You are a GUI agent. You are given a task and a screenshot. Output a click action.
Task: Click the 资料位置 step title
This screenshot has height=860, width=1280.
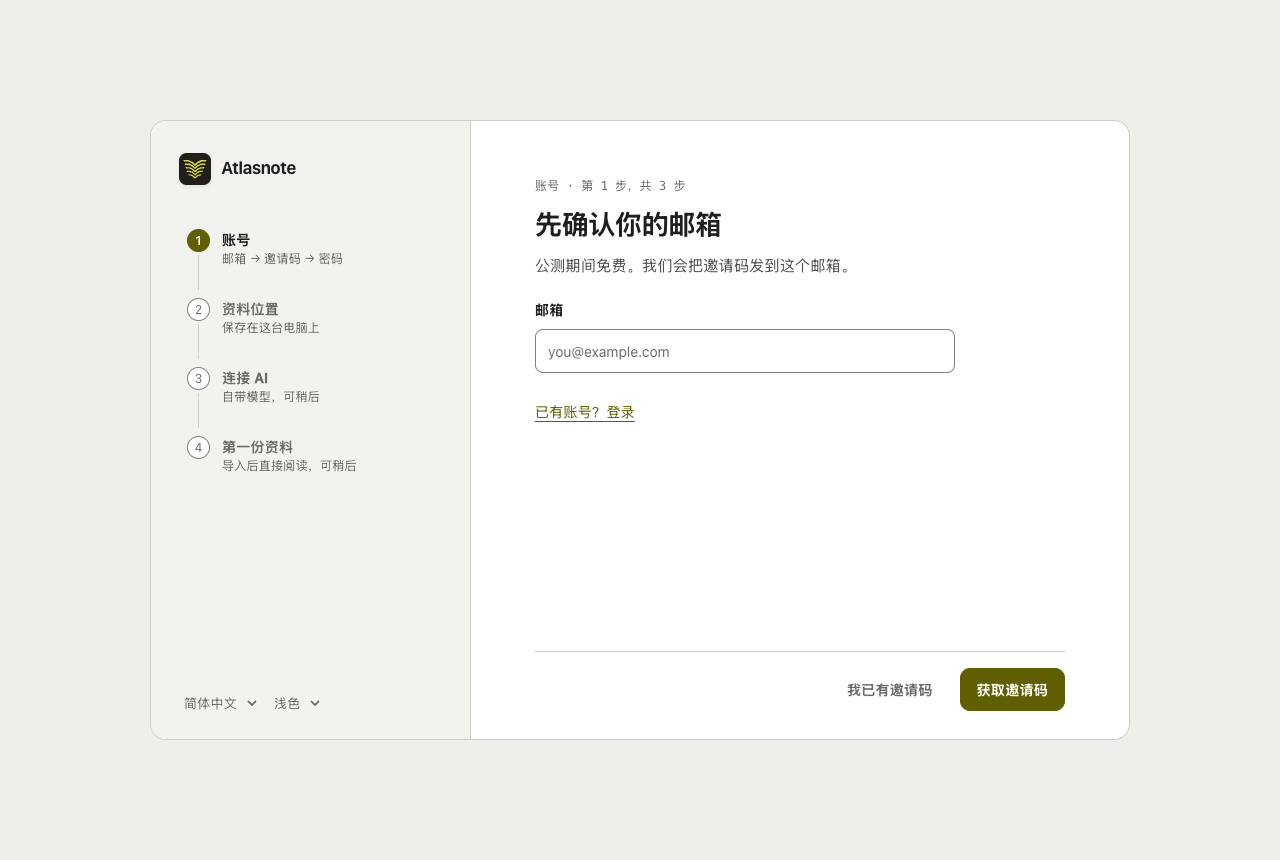click(250, 309)
